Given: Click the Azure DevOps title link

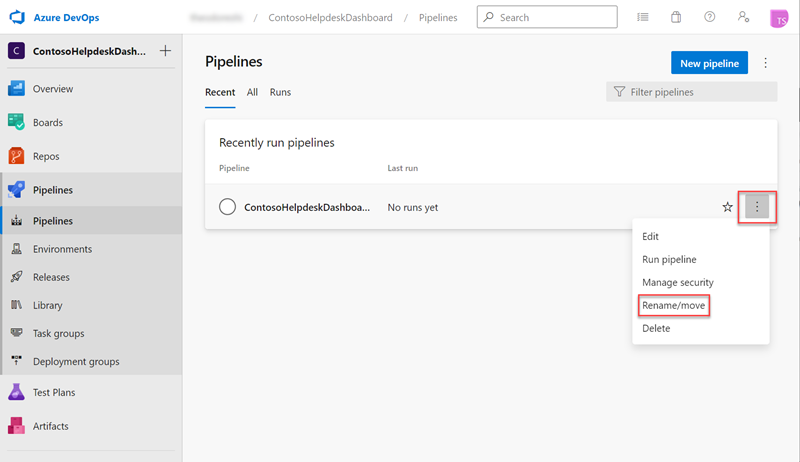Looking at the screenshot, I should (x=66, y=17).
